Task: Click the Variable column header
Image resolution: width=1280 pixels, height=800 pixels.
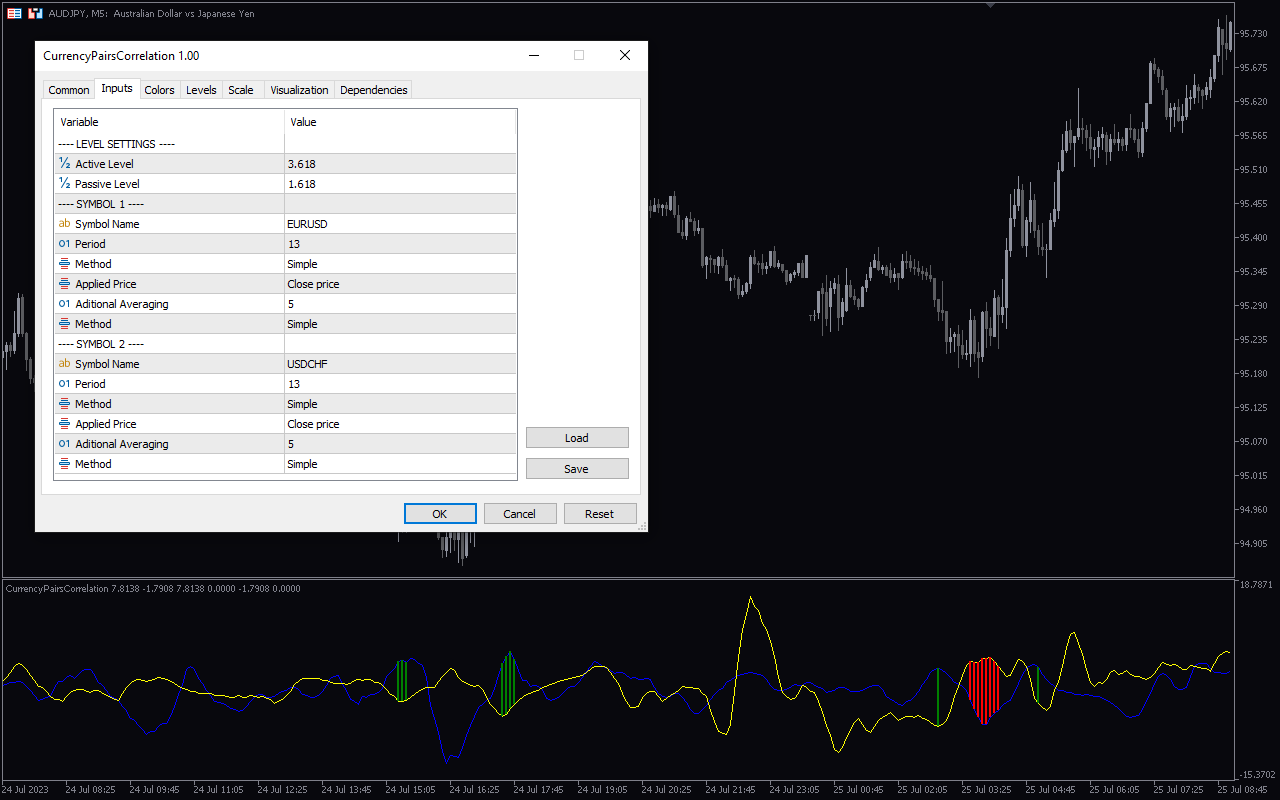Action: click(170, 122)
